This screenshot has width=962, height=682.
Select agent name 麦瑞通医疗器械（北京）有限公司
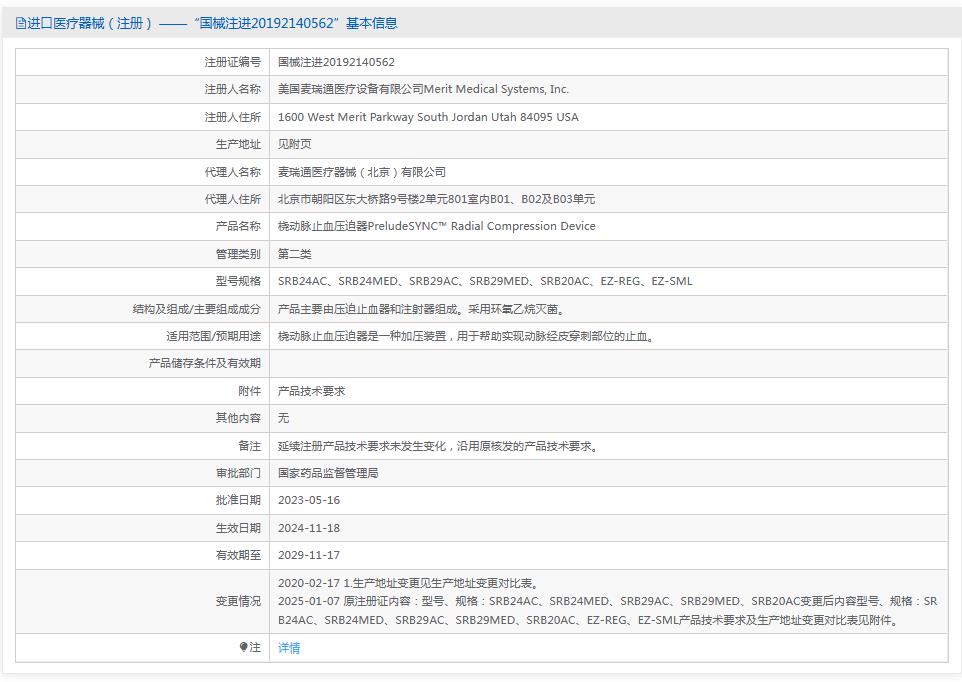click(362, 171)
